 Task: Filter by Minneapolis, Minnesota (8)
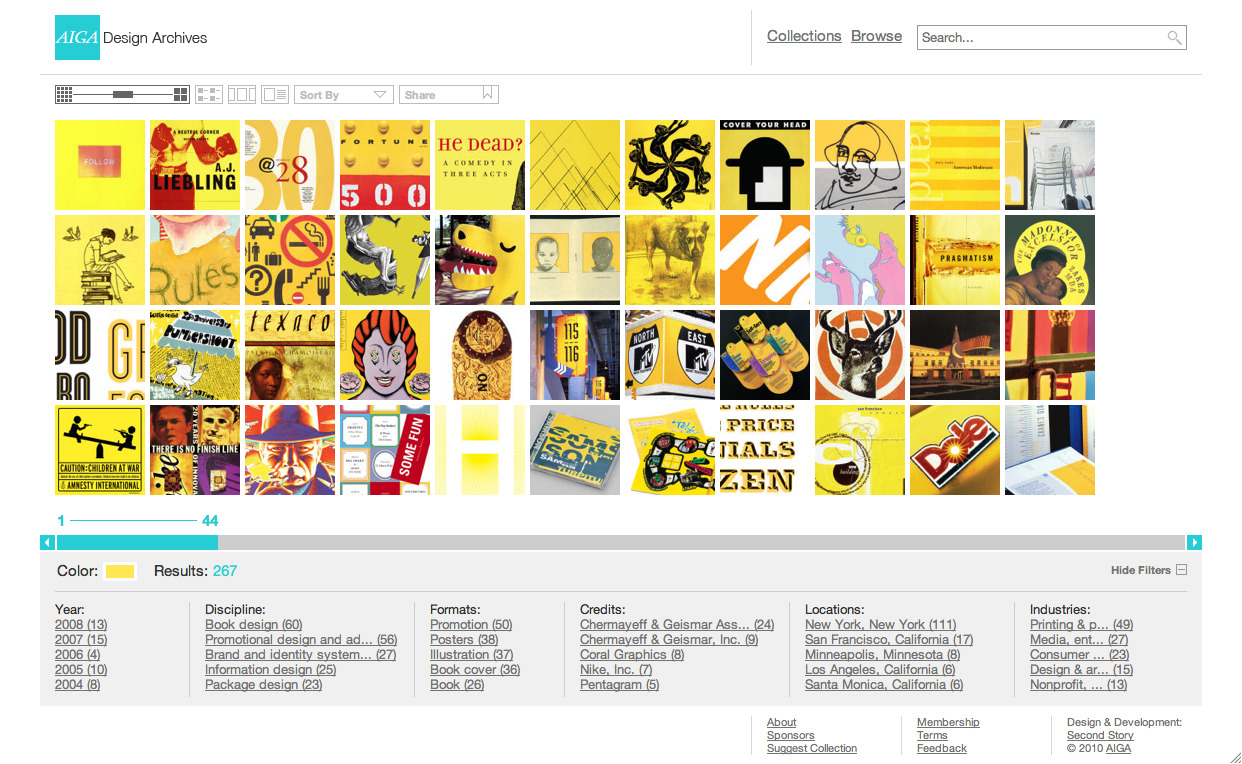pos(882,655)
